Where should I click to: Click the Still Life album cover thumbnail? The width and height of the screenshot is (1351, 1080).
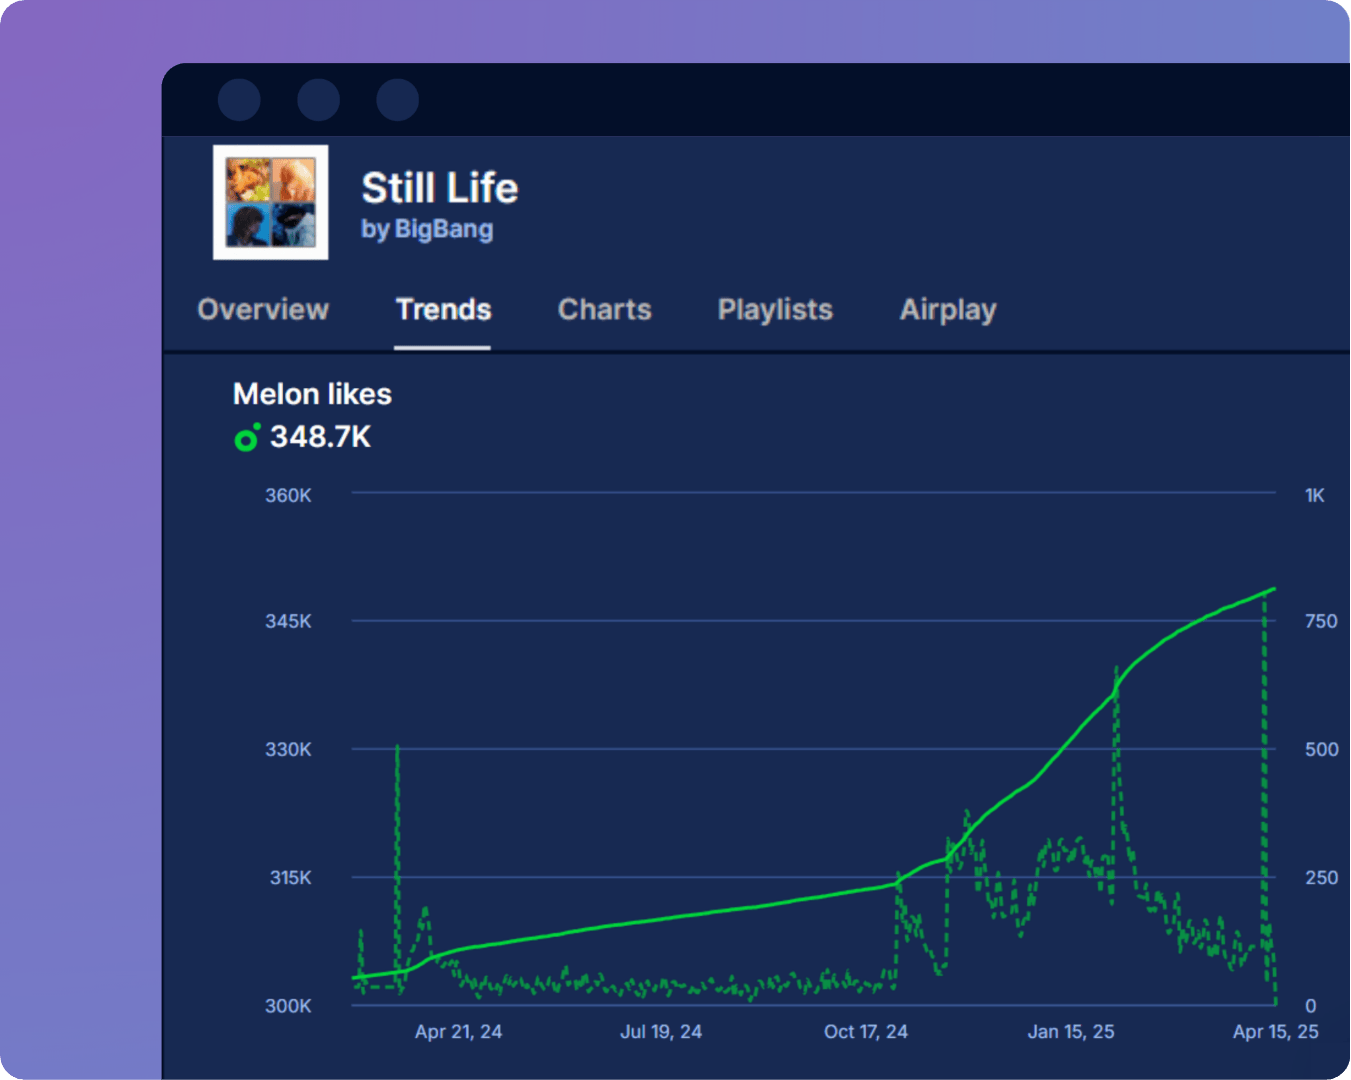tap(270, 203)
